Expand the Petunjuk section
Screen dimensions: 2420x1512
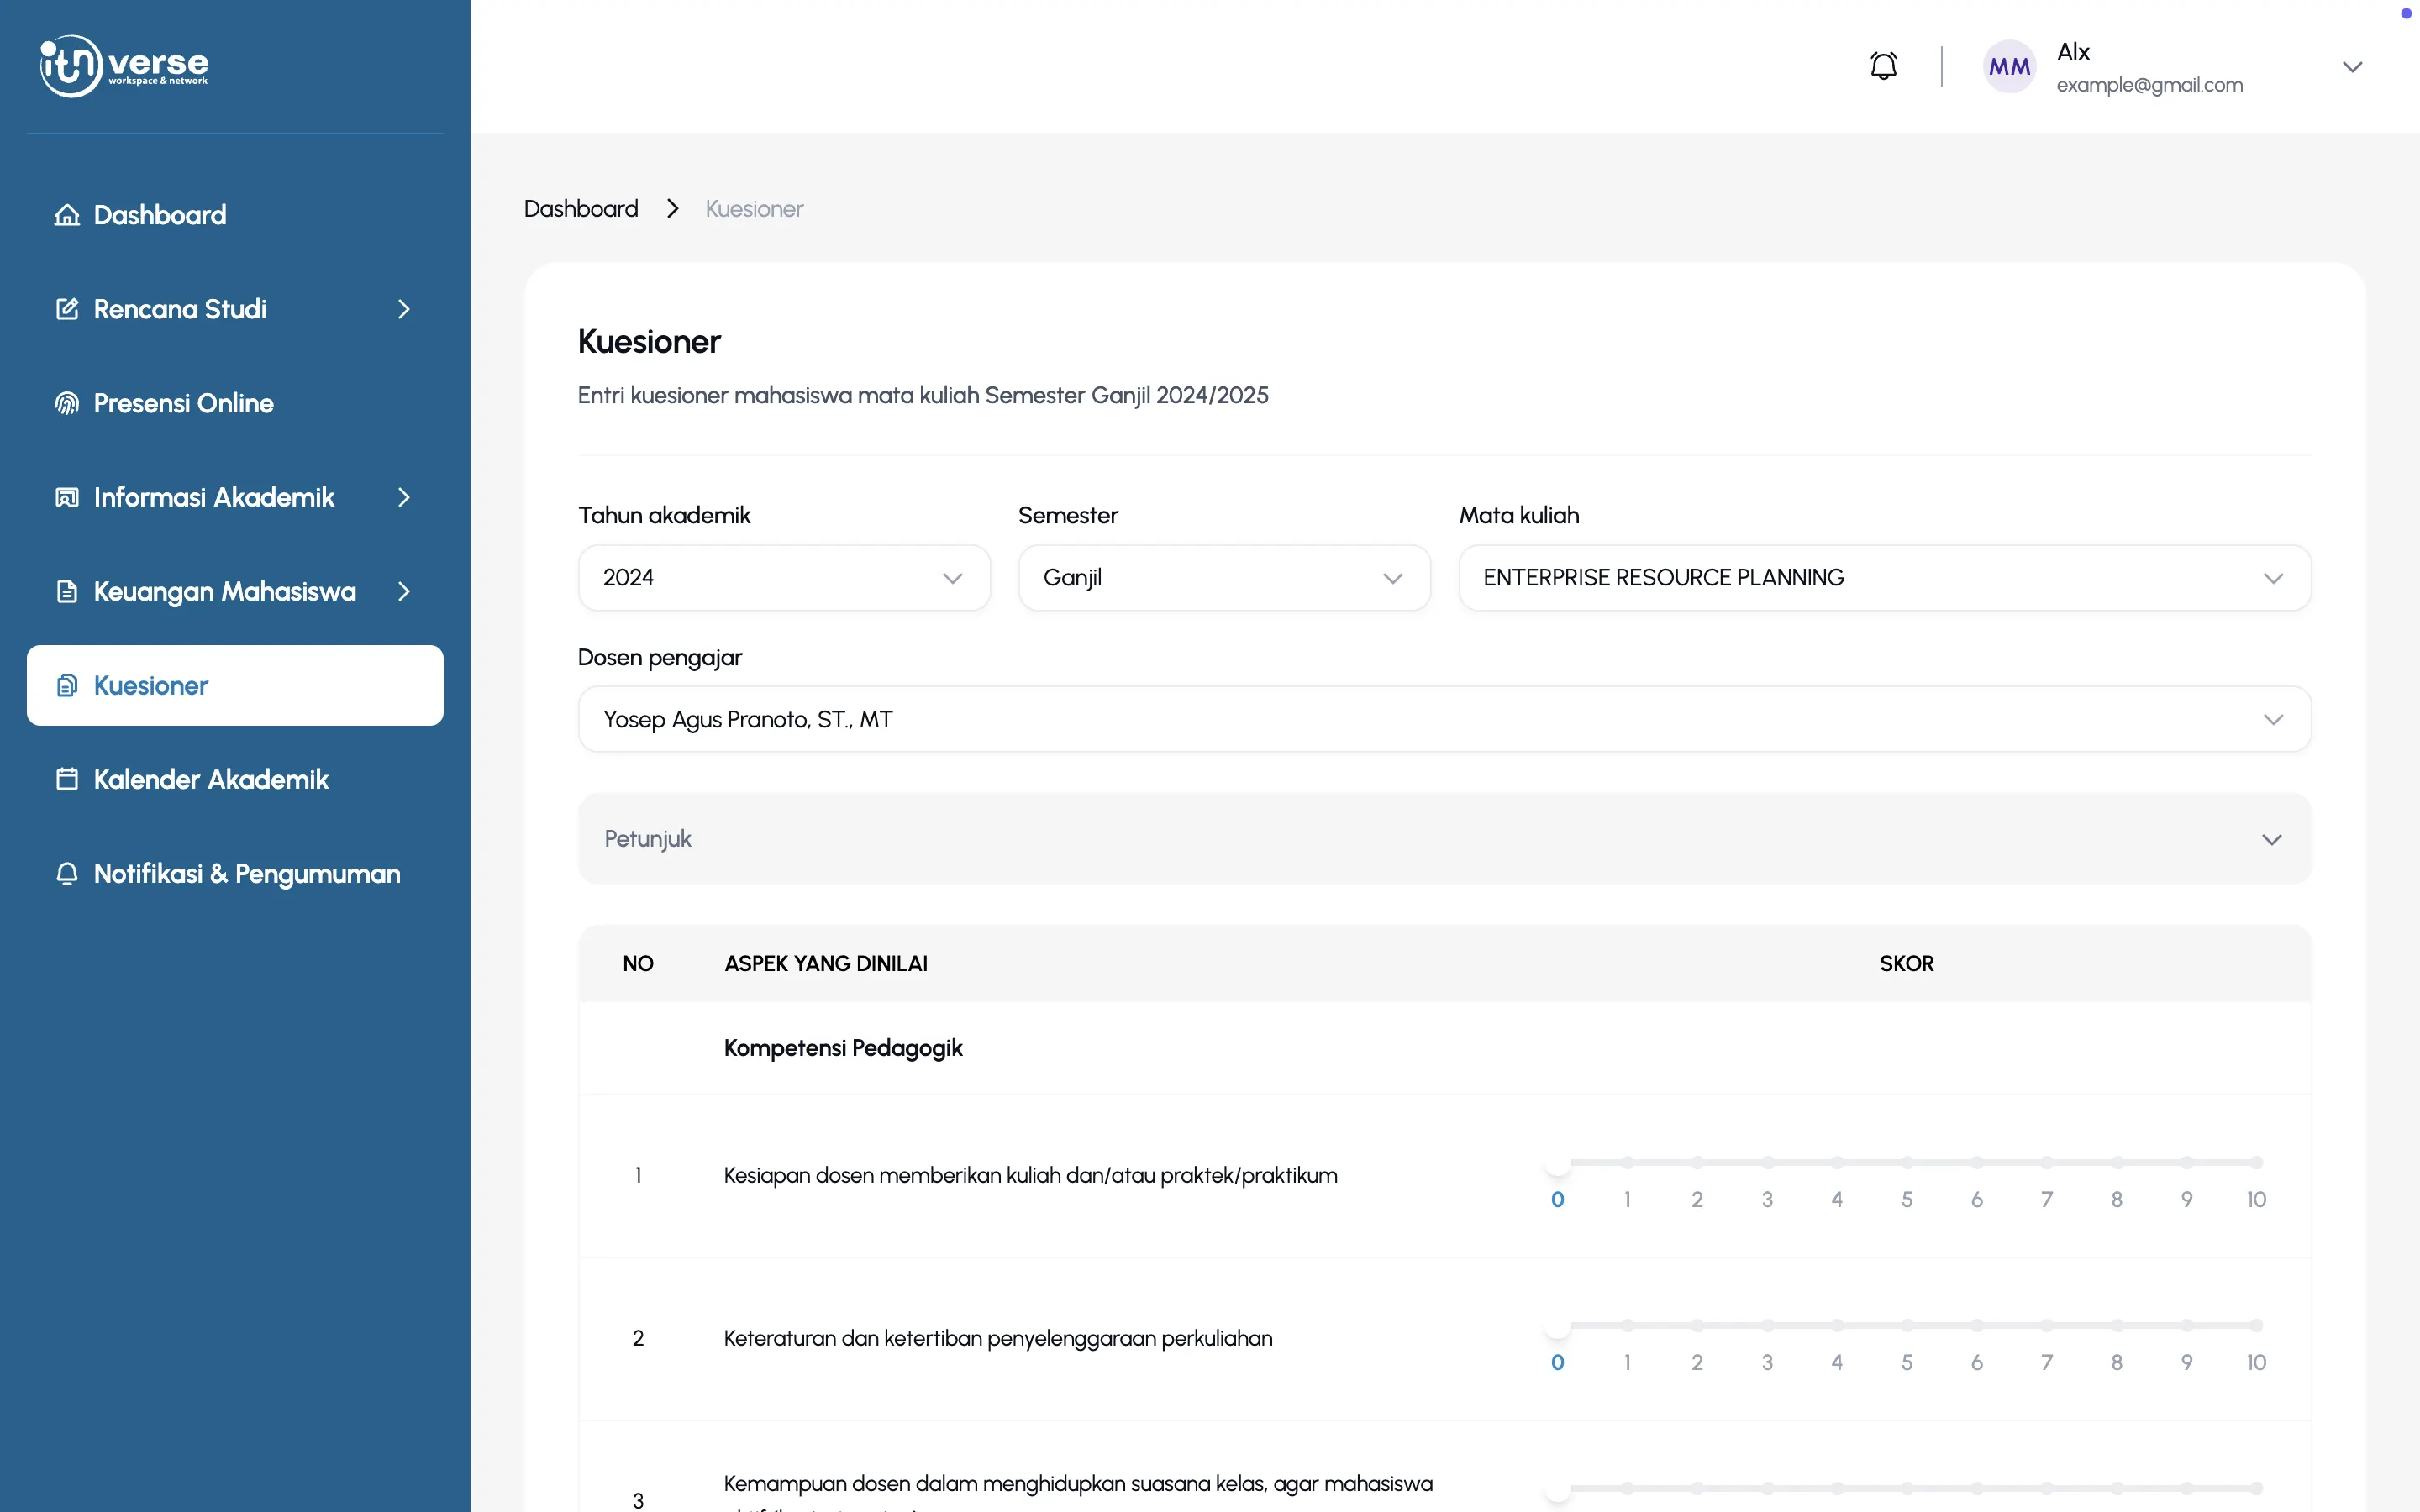(1444, 839)
